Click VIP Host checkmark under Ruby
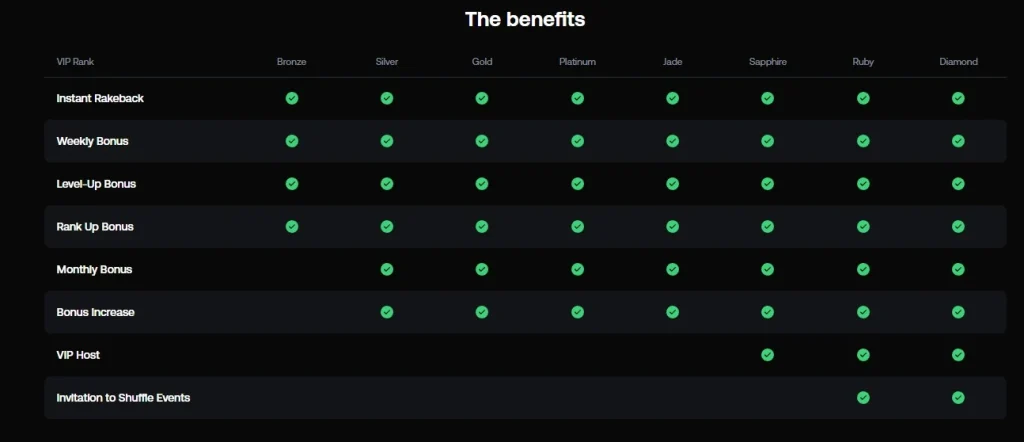Viewport: 1024px width, 442px height. click(x=863, y=355)
